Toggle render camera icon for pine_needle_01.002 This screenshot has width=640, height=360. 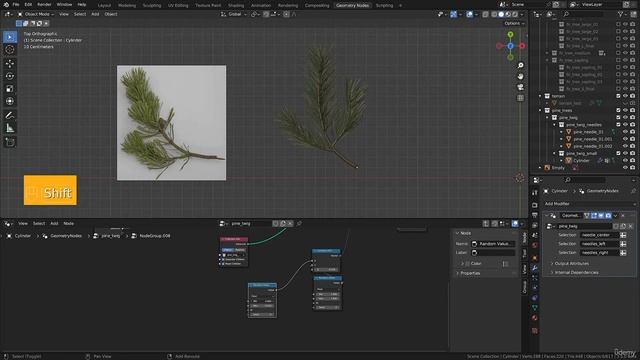point(633,146)
